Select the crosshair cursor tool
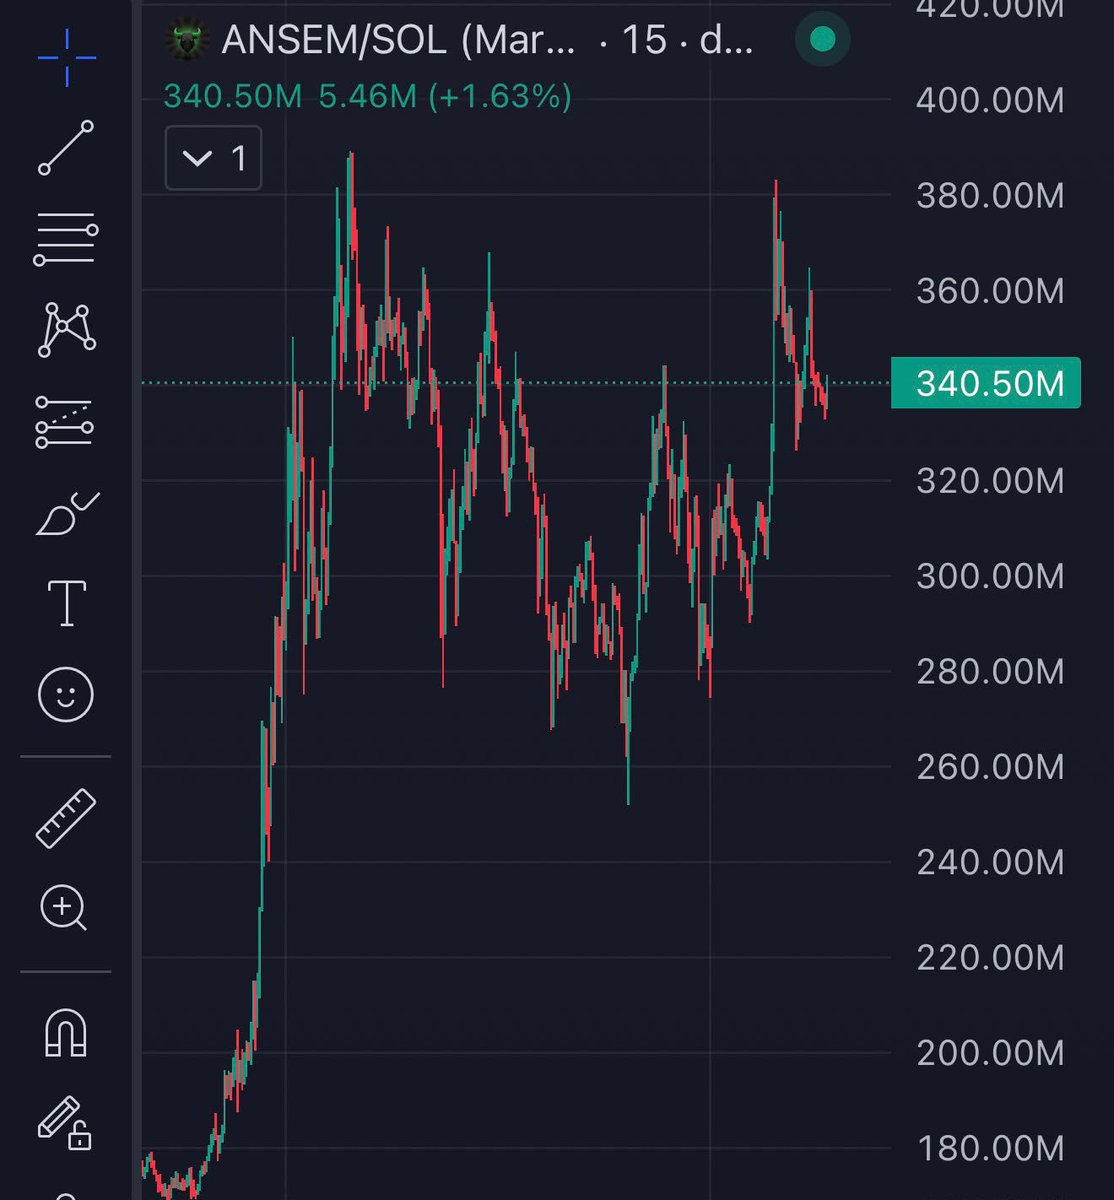This screenshot has height=1200, width=1114. coord(67,57)
